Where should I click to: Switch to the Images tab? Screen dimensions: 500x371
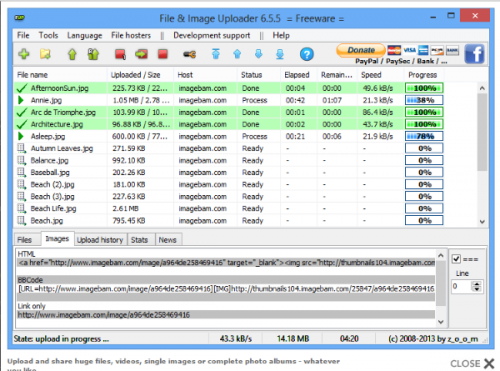[x=57, y=239]
